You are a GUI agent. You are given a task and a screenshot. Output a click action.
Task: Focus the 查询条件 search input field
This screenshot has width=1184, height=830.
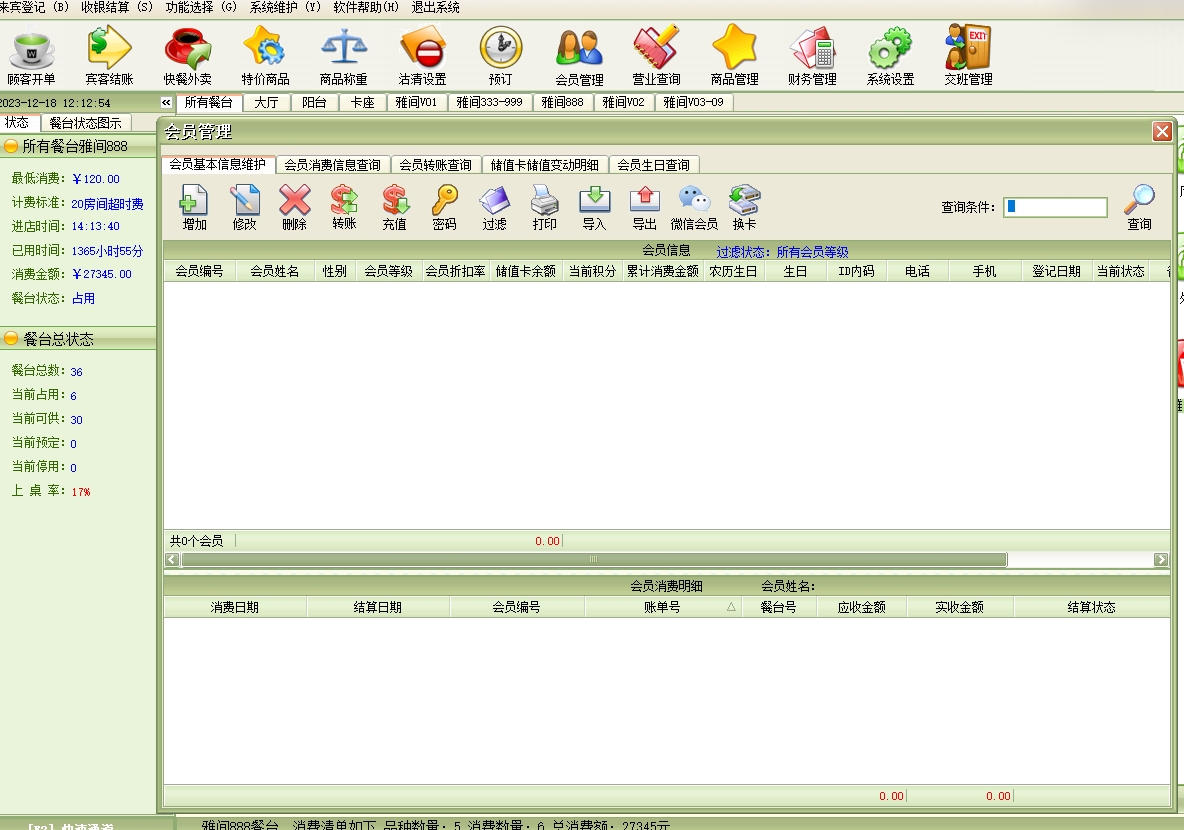point(1056,207)
